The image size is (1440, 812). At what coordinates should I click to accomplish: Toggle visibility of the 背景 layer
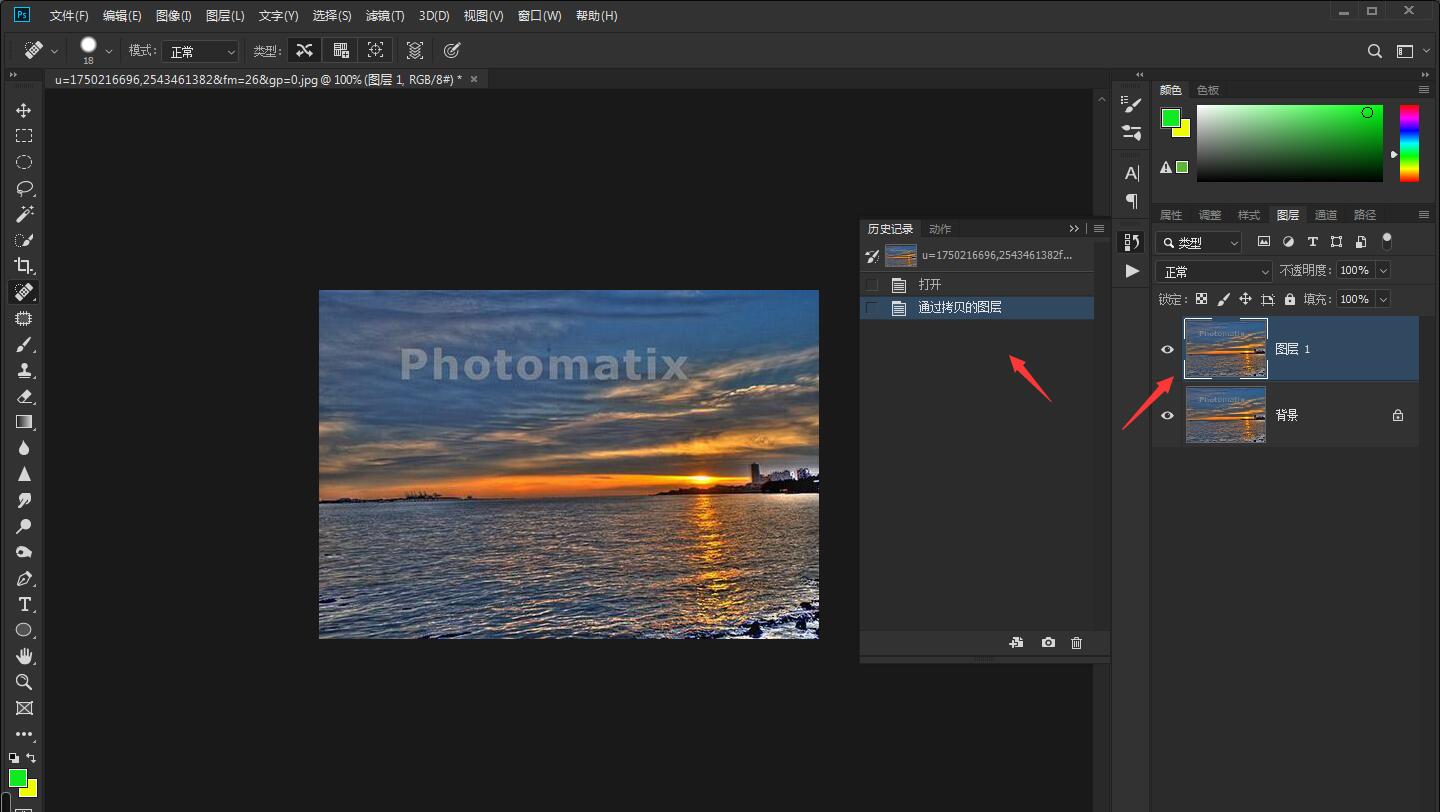tap(1167, 415)
